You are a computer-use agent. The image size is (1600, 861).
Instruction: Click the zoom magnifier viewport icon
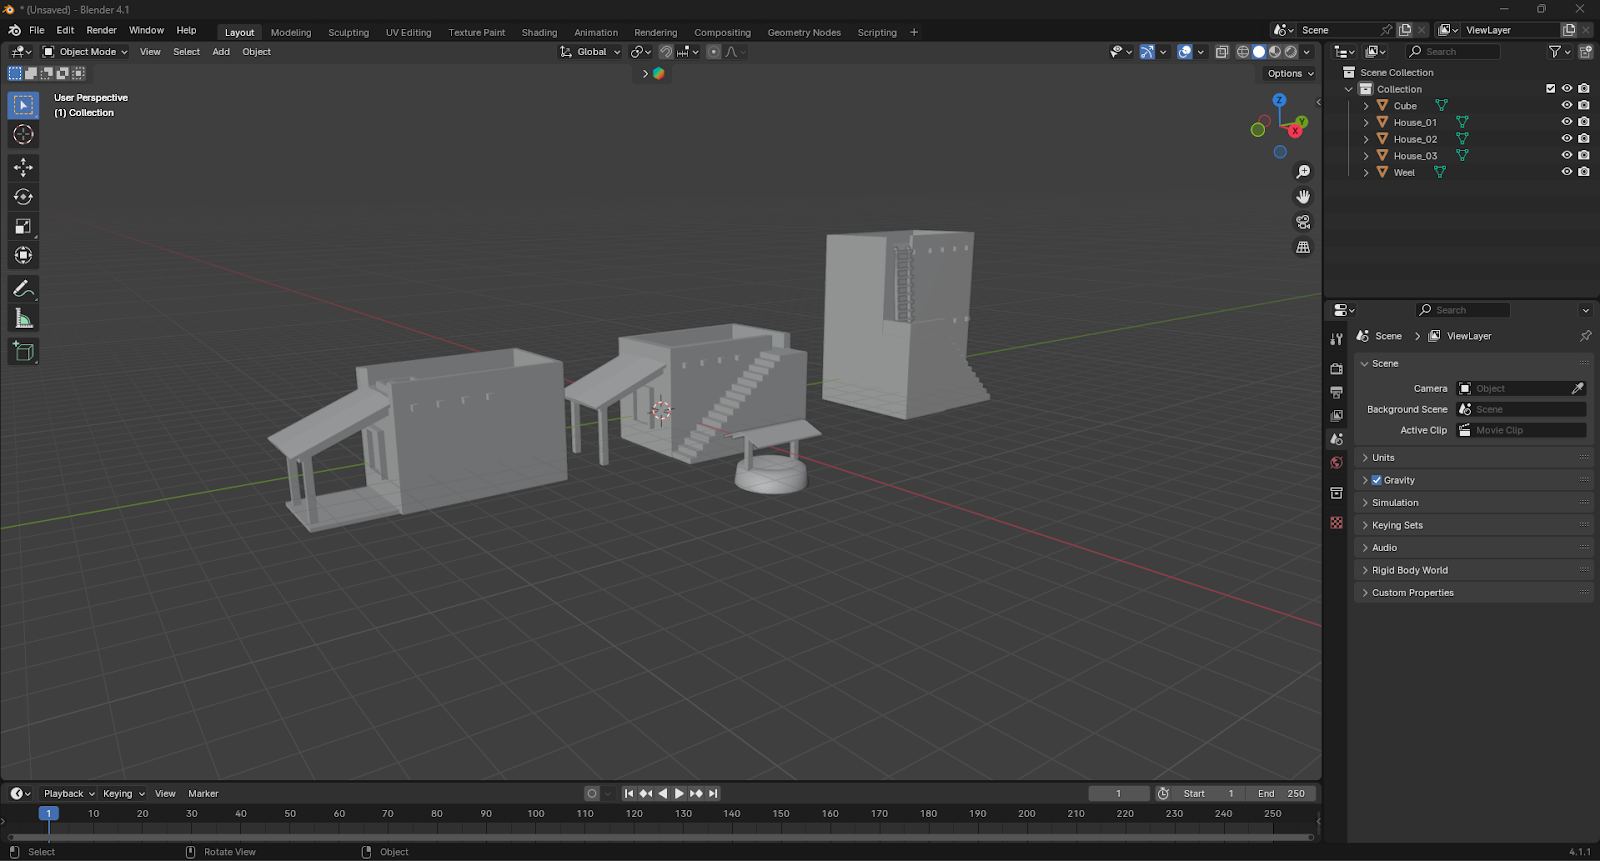pyautogui.click(x=1303, y=172)
